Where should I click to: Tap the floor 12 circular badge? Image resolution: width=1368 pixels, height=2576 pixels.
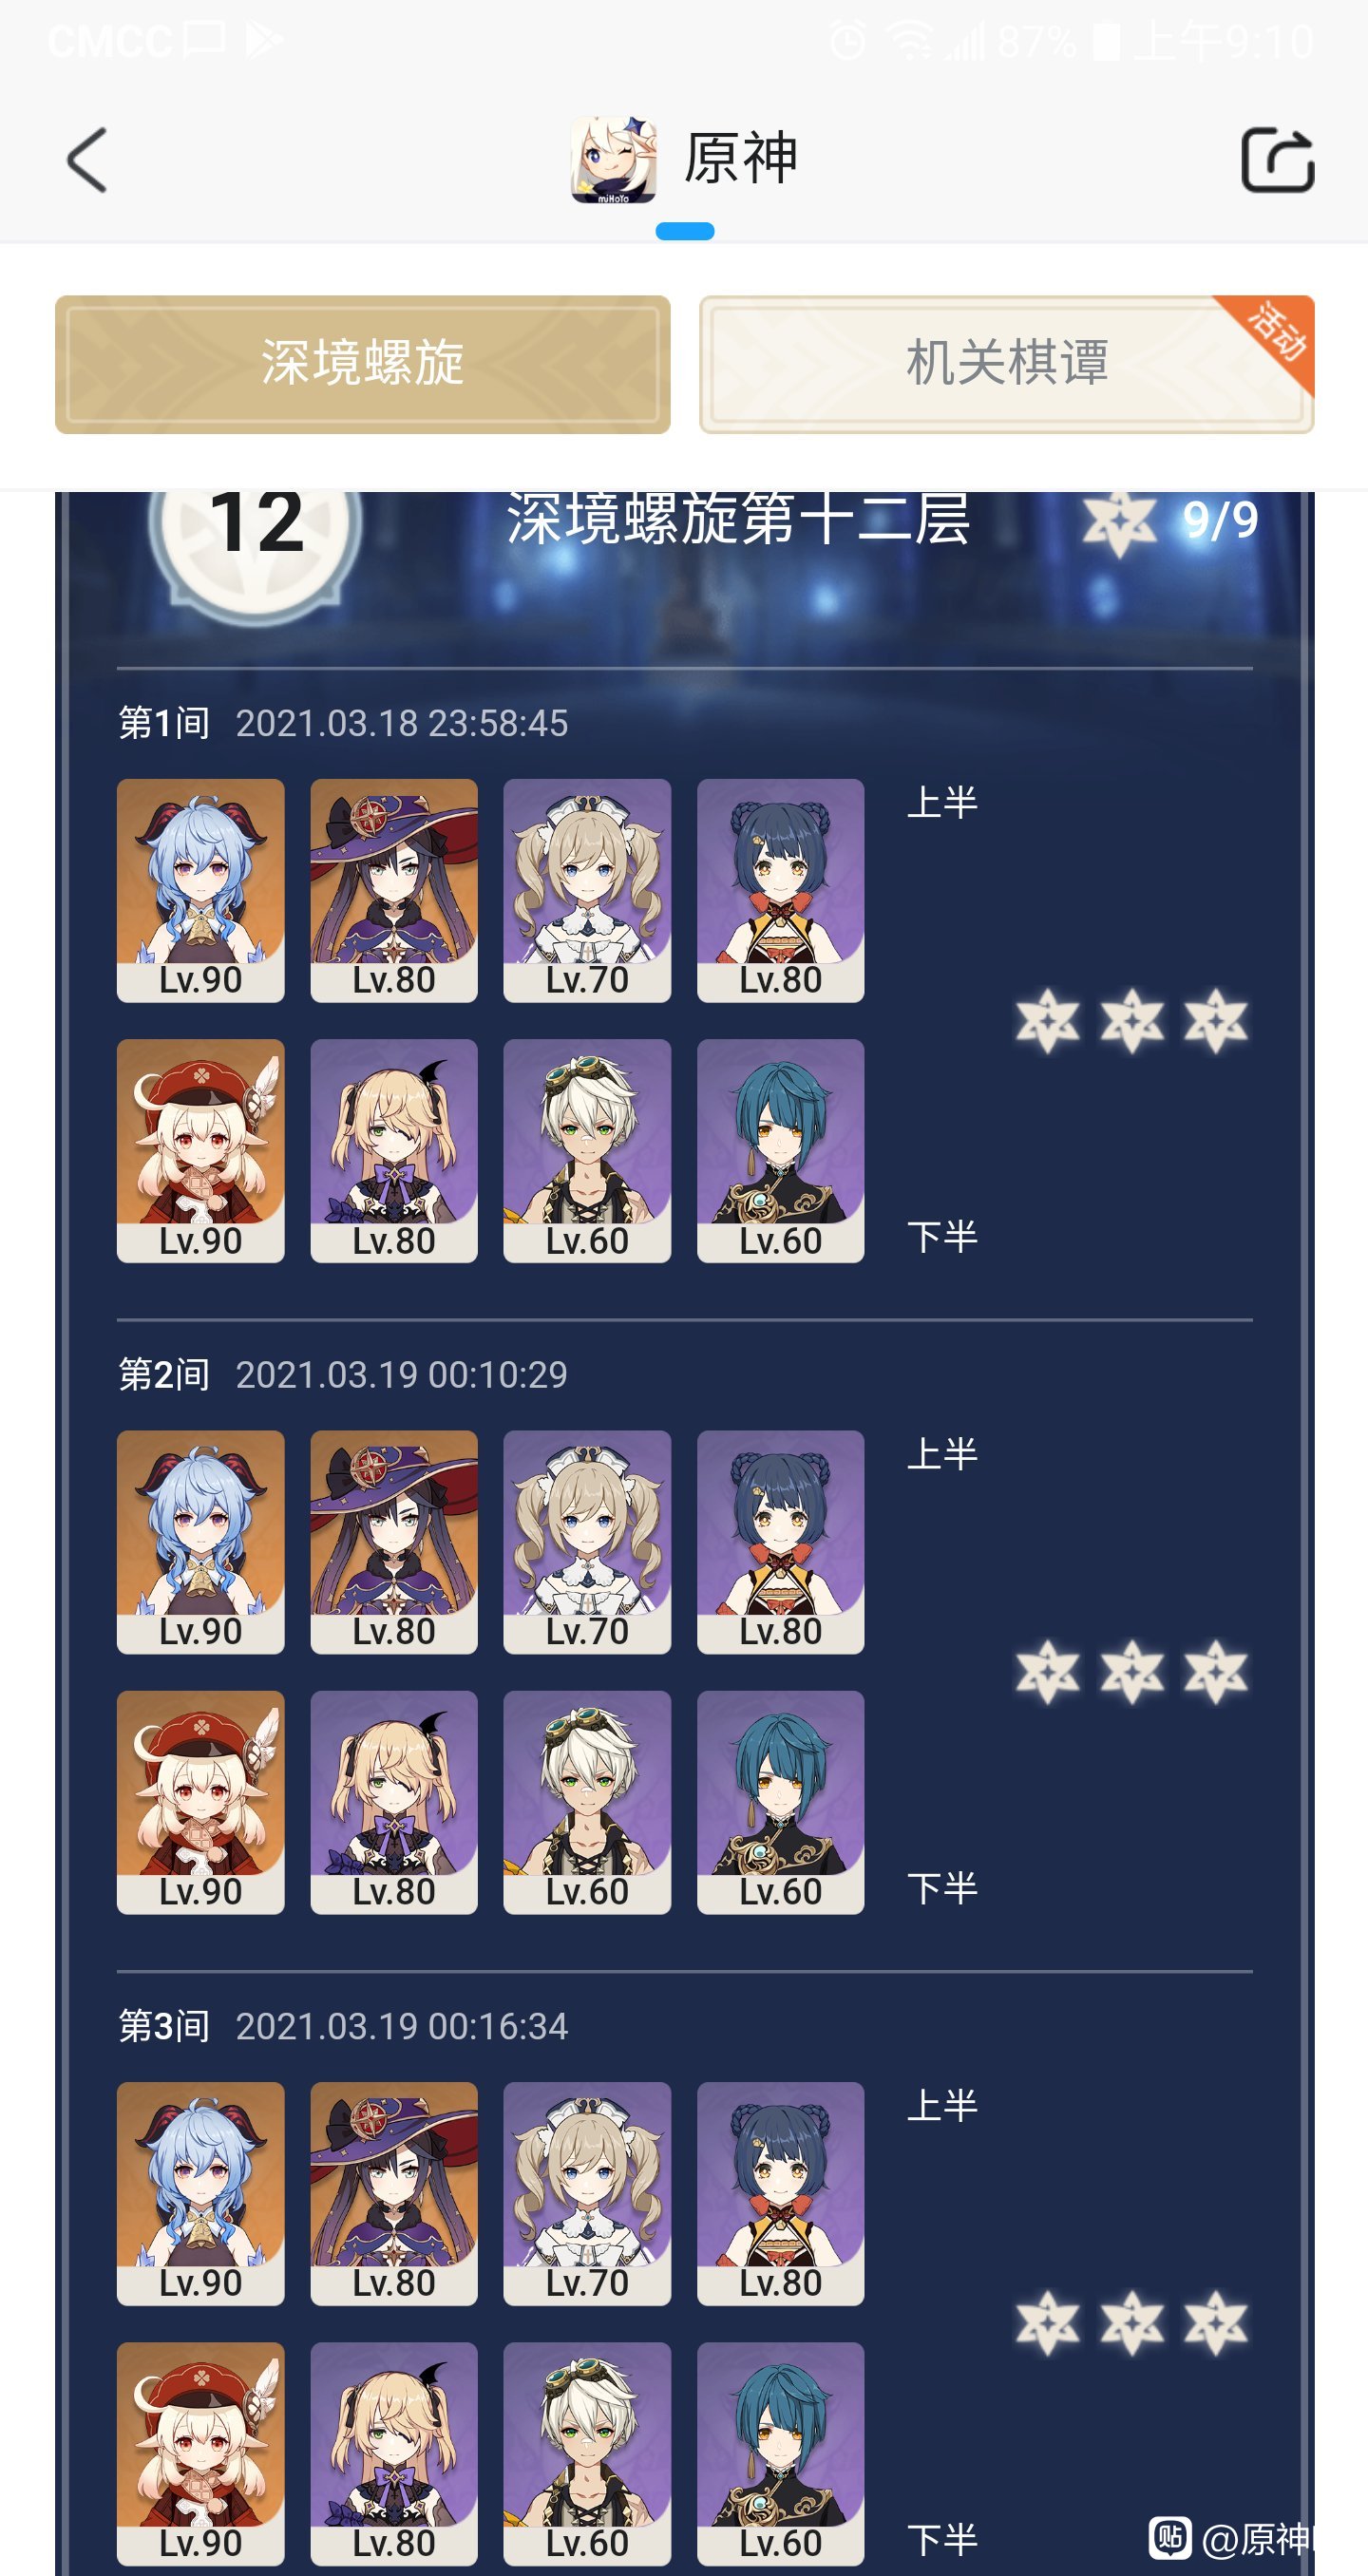point(256,535)
